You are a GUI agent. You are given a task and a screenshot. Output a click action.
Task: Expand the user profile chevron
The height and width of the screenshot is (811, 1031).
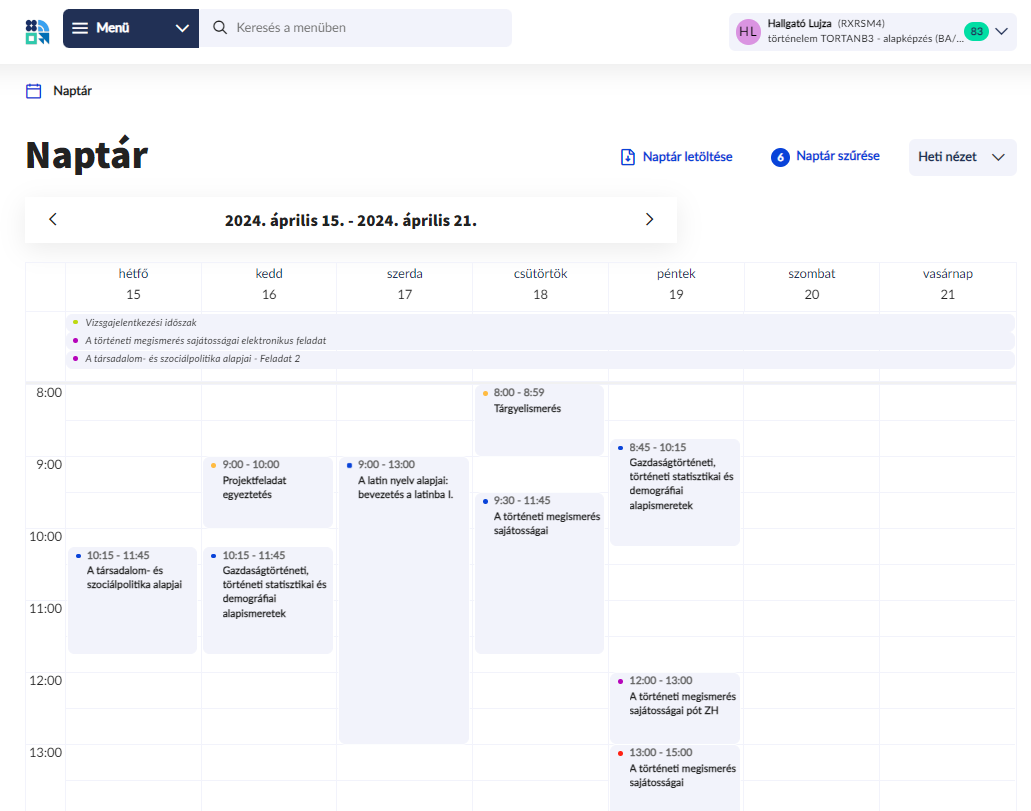pos(1002,31)
